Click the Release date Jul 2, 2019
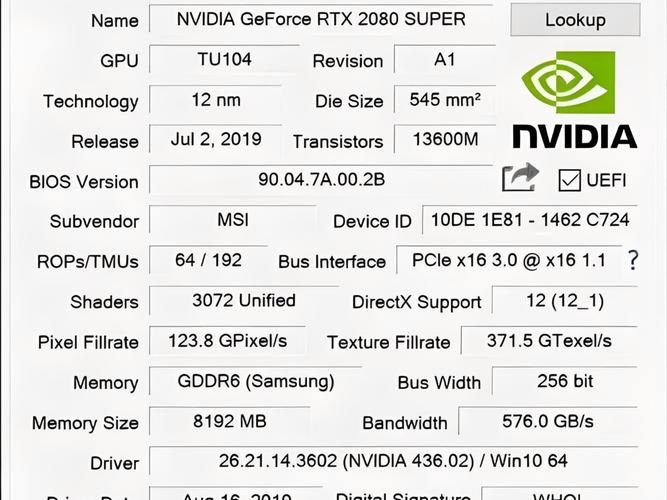Image resolution: width=667 pixels, height=500 pixels. [216, 139]
